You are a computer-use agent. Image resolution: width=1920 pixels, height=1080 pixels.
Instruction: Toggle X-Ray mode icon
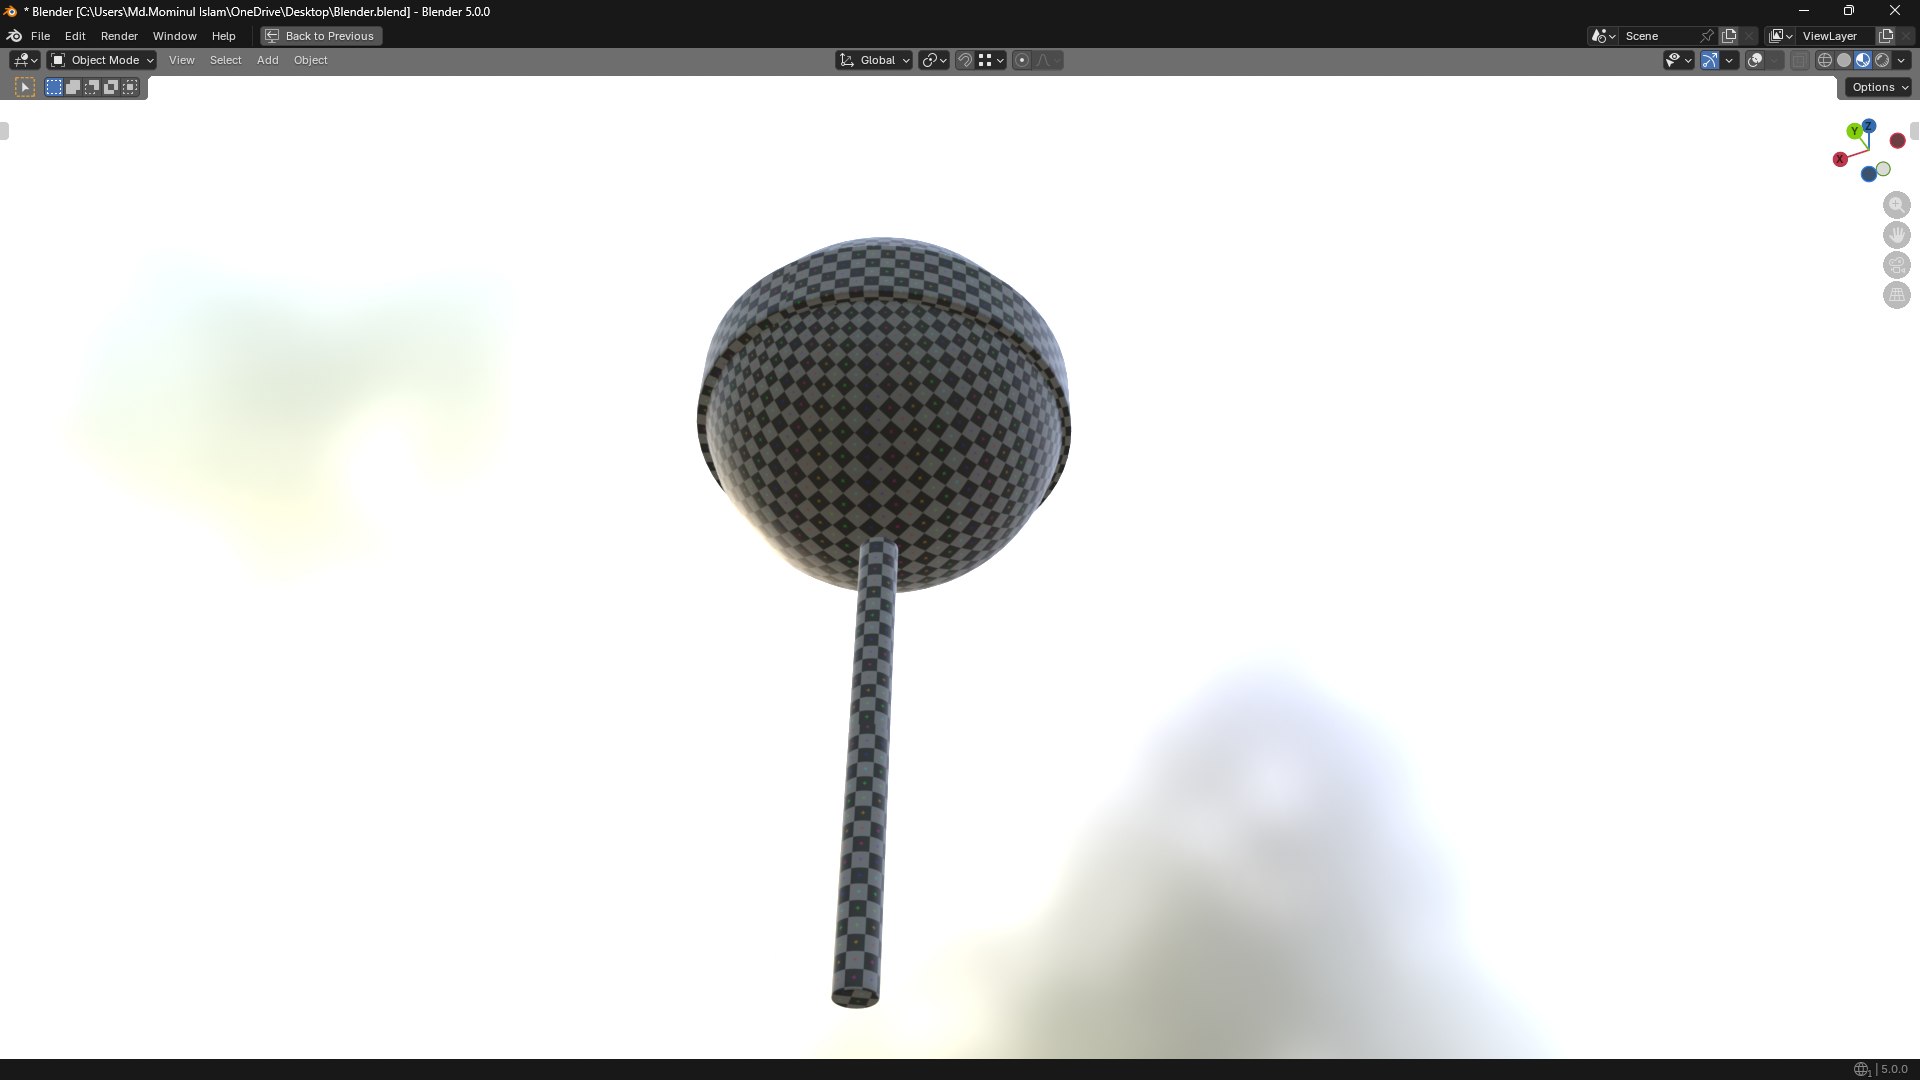(1800, 60)
